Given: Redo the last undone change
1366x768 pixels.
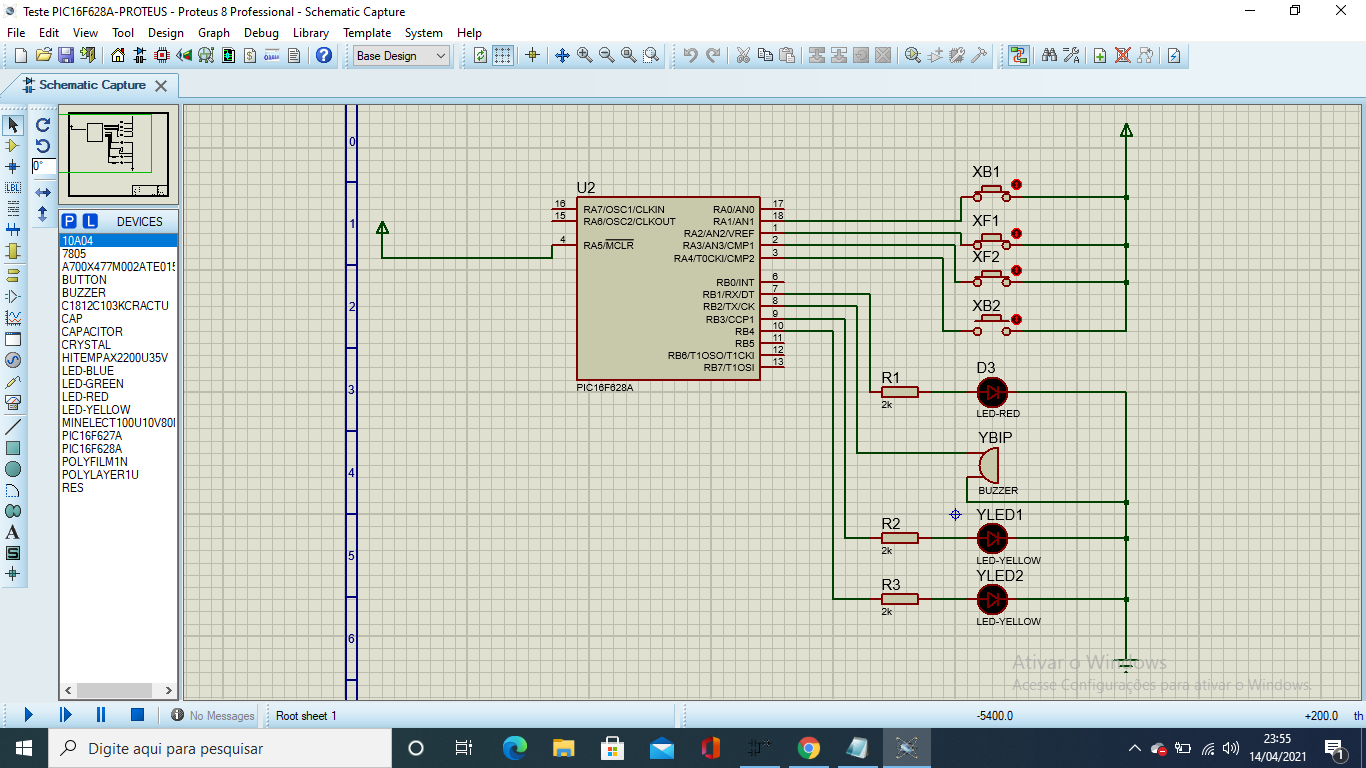Looking at the screenshot, I should point(712,55).
